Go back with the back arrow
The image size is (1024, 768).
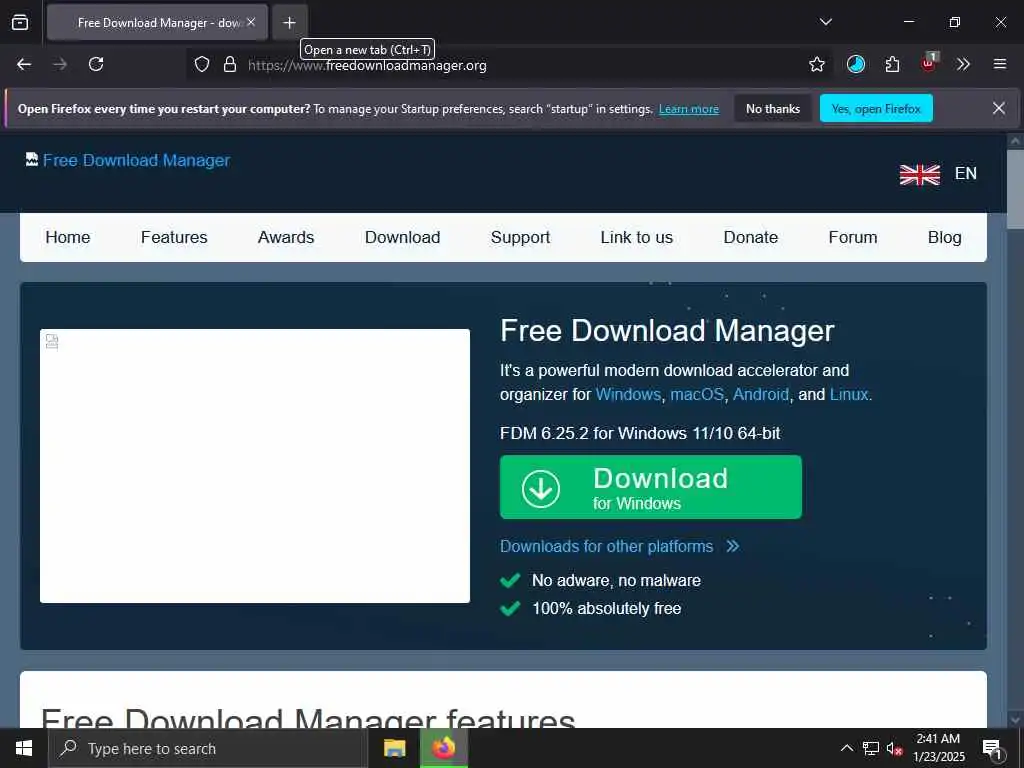pyautogui.click(x=24, y=64)
